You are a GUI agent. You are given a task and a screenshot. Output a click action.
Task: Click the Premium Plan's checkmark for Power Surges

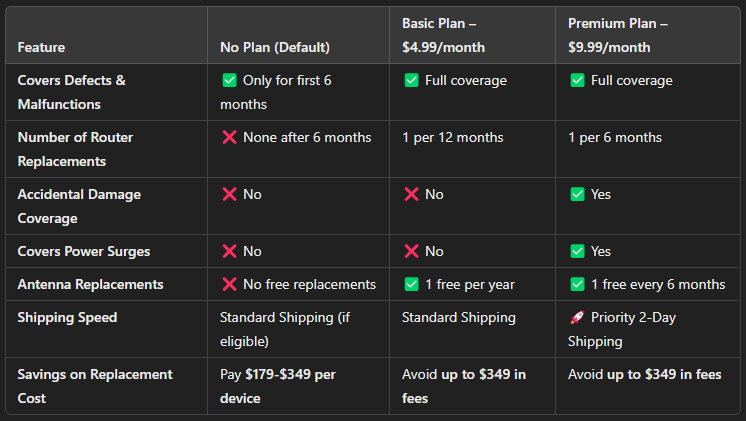coord(576,252)
